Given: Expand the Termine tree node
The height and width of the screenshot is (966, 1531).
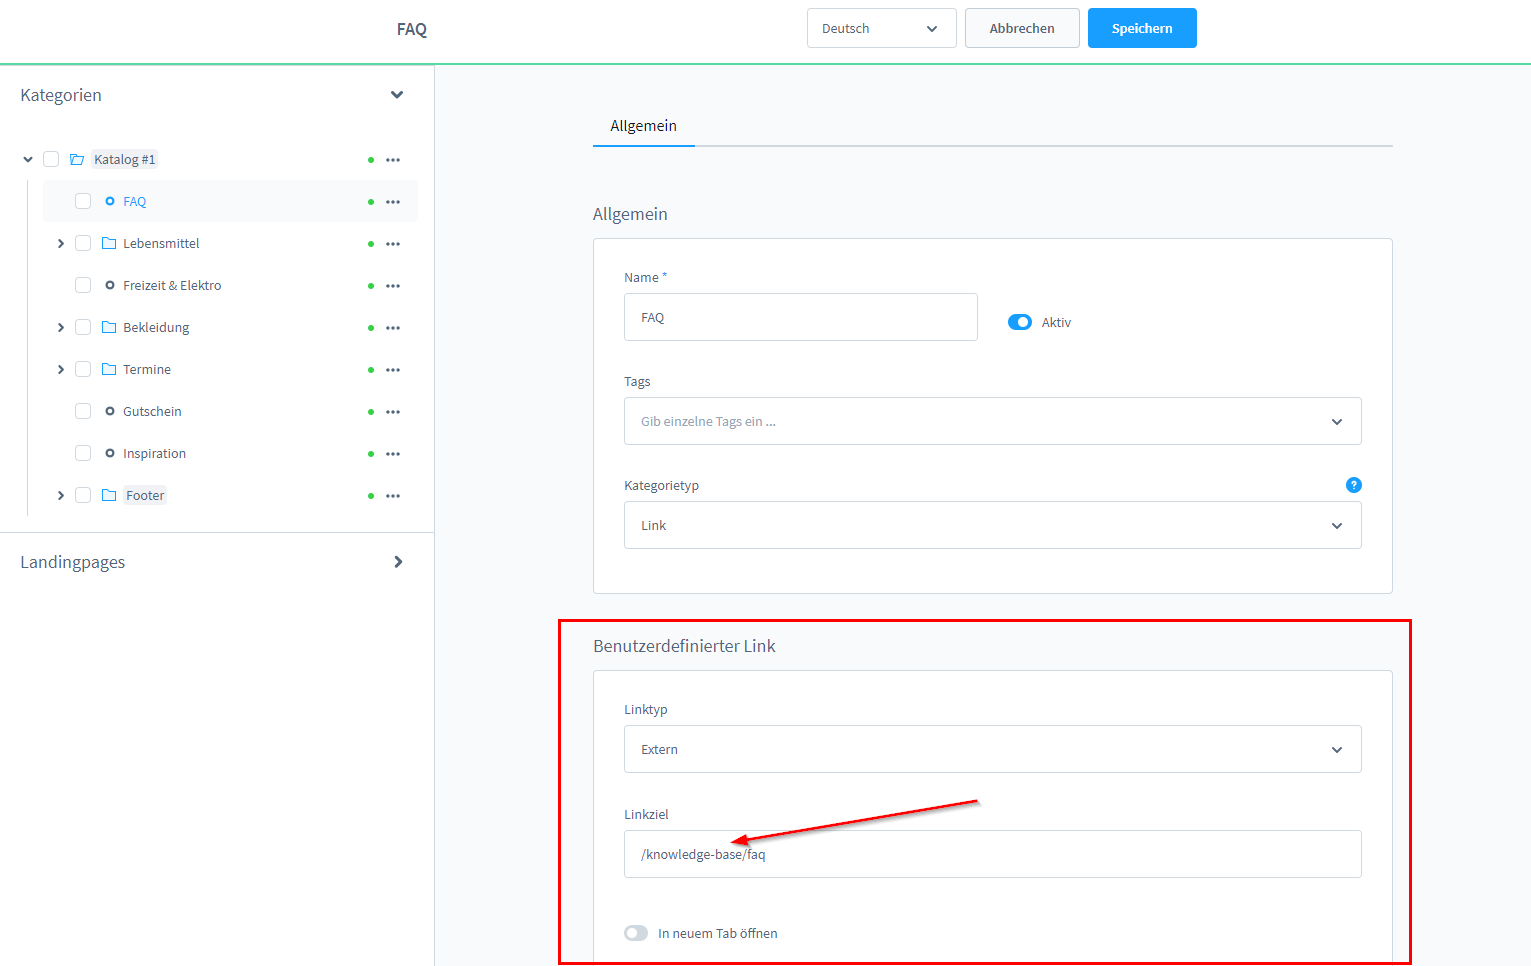Looking at the screenshot, I should coord(61,369).
